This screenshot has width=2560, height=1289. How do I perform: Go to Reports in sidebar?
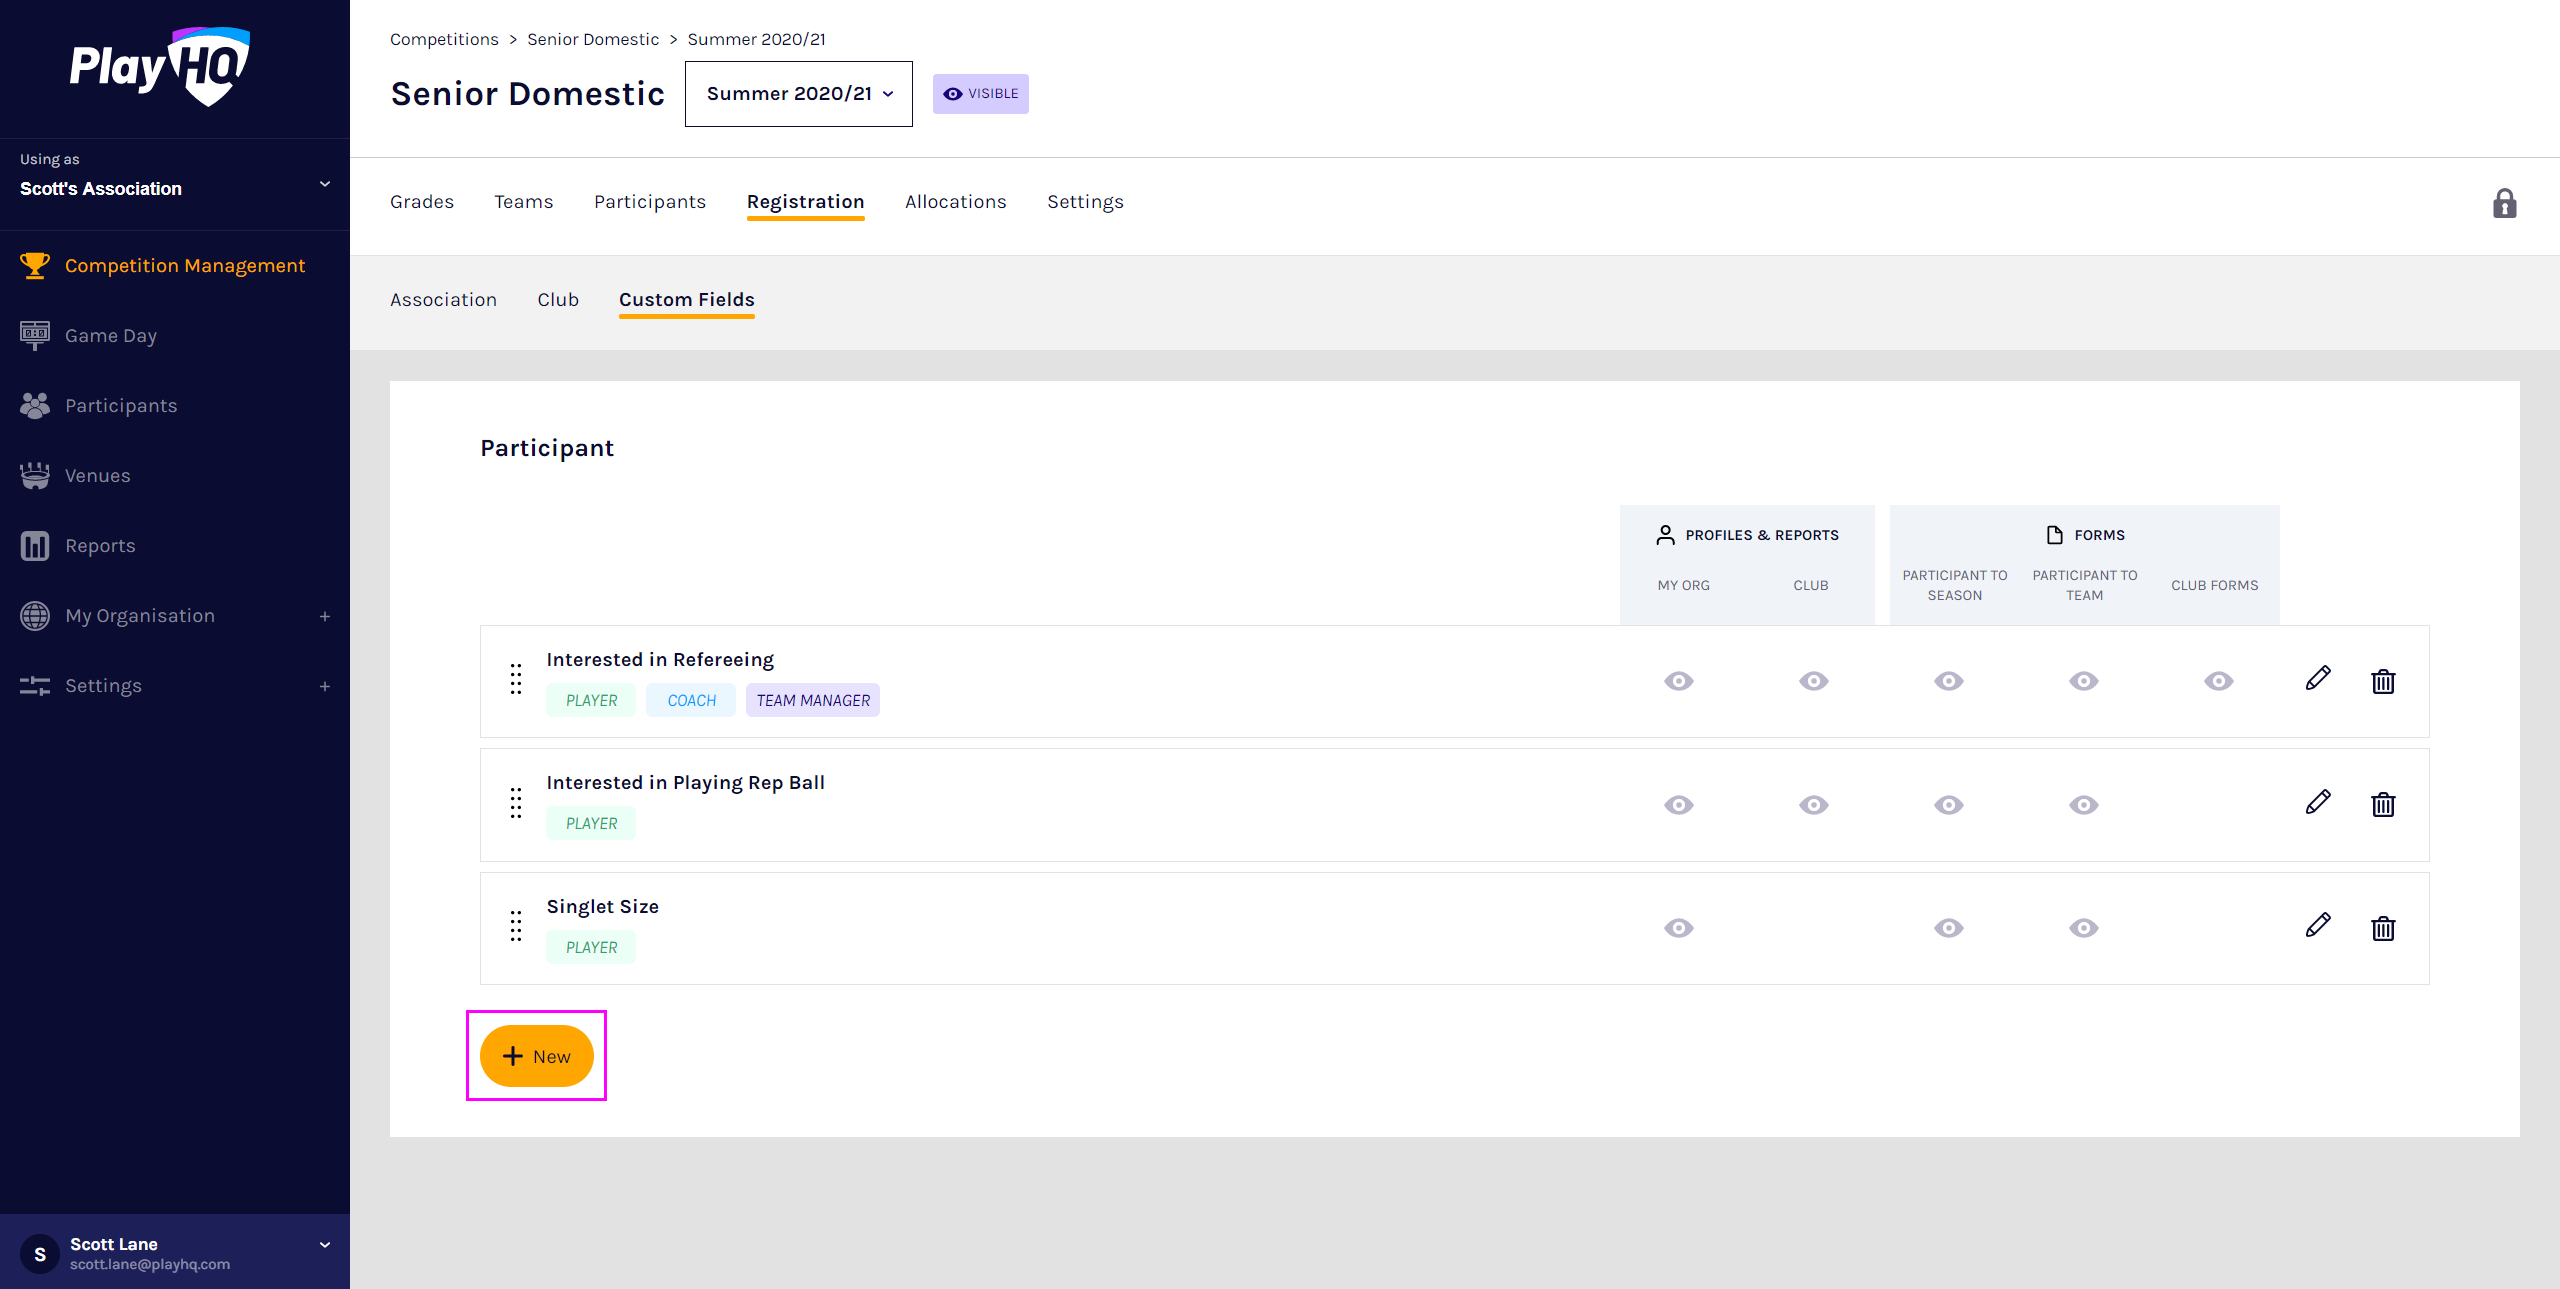point(100,546)
